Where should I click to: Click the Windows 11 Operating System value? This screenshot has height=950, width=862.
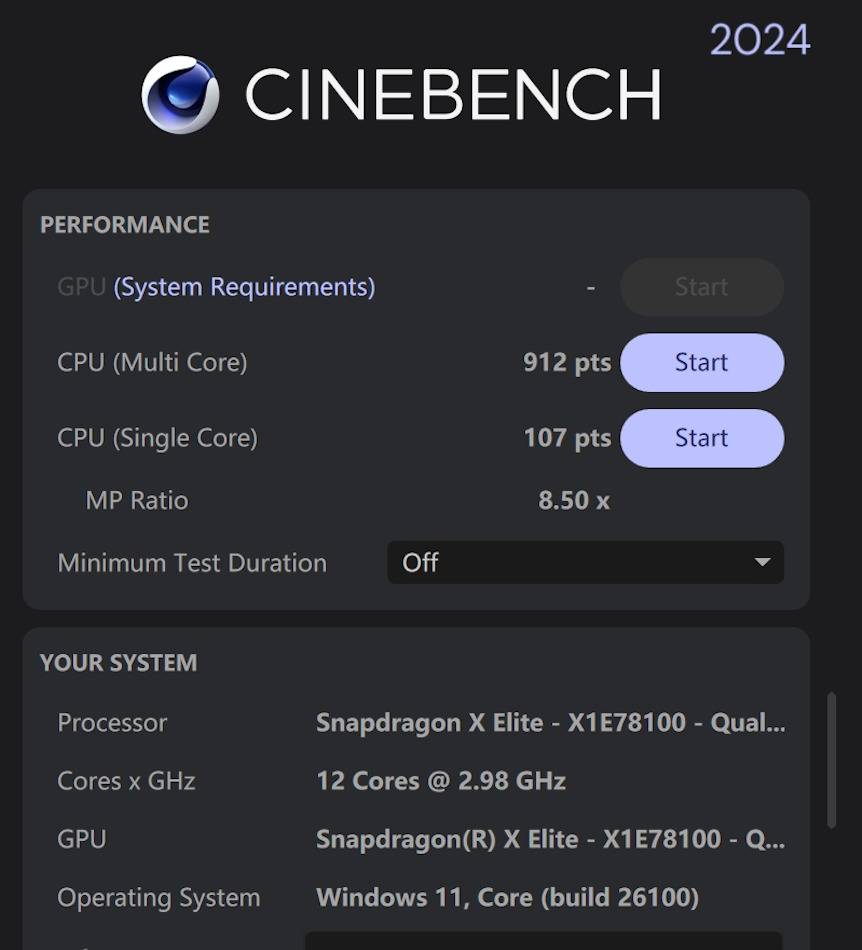[507, 897]
